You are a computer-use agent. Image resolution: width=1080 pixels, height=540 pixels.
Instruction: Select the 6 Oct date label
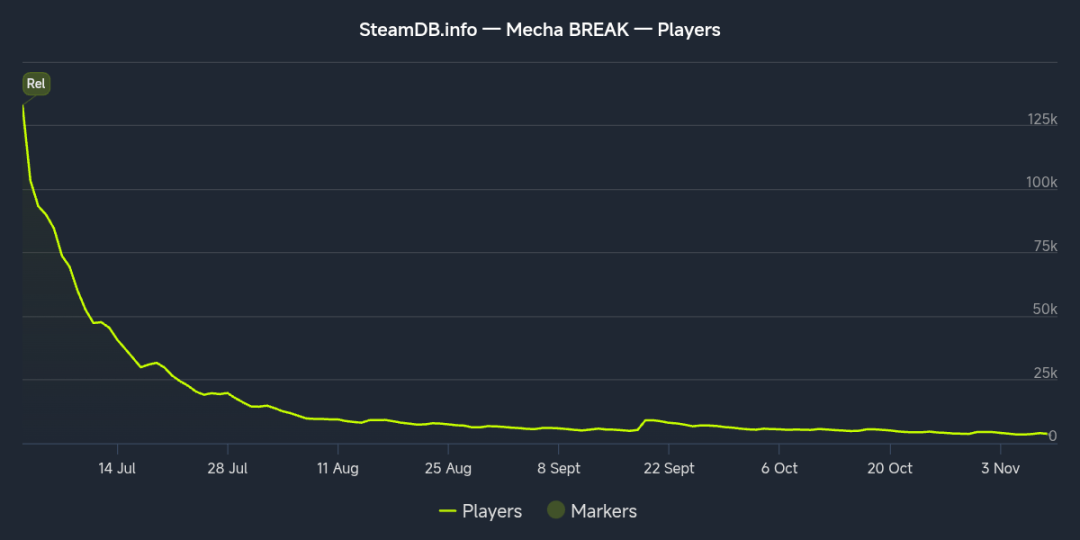click(x=779, y=468)
